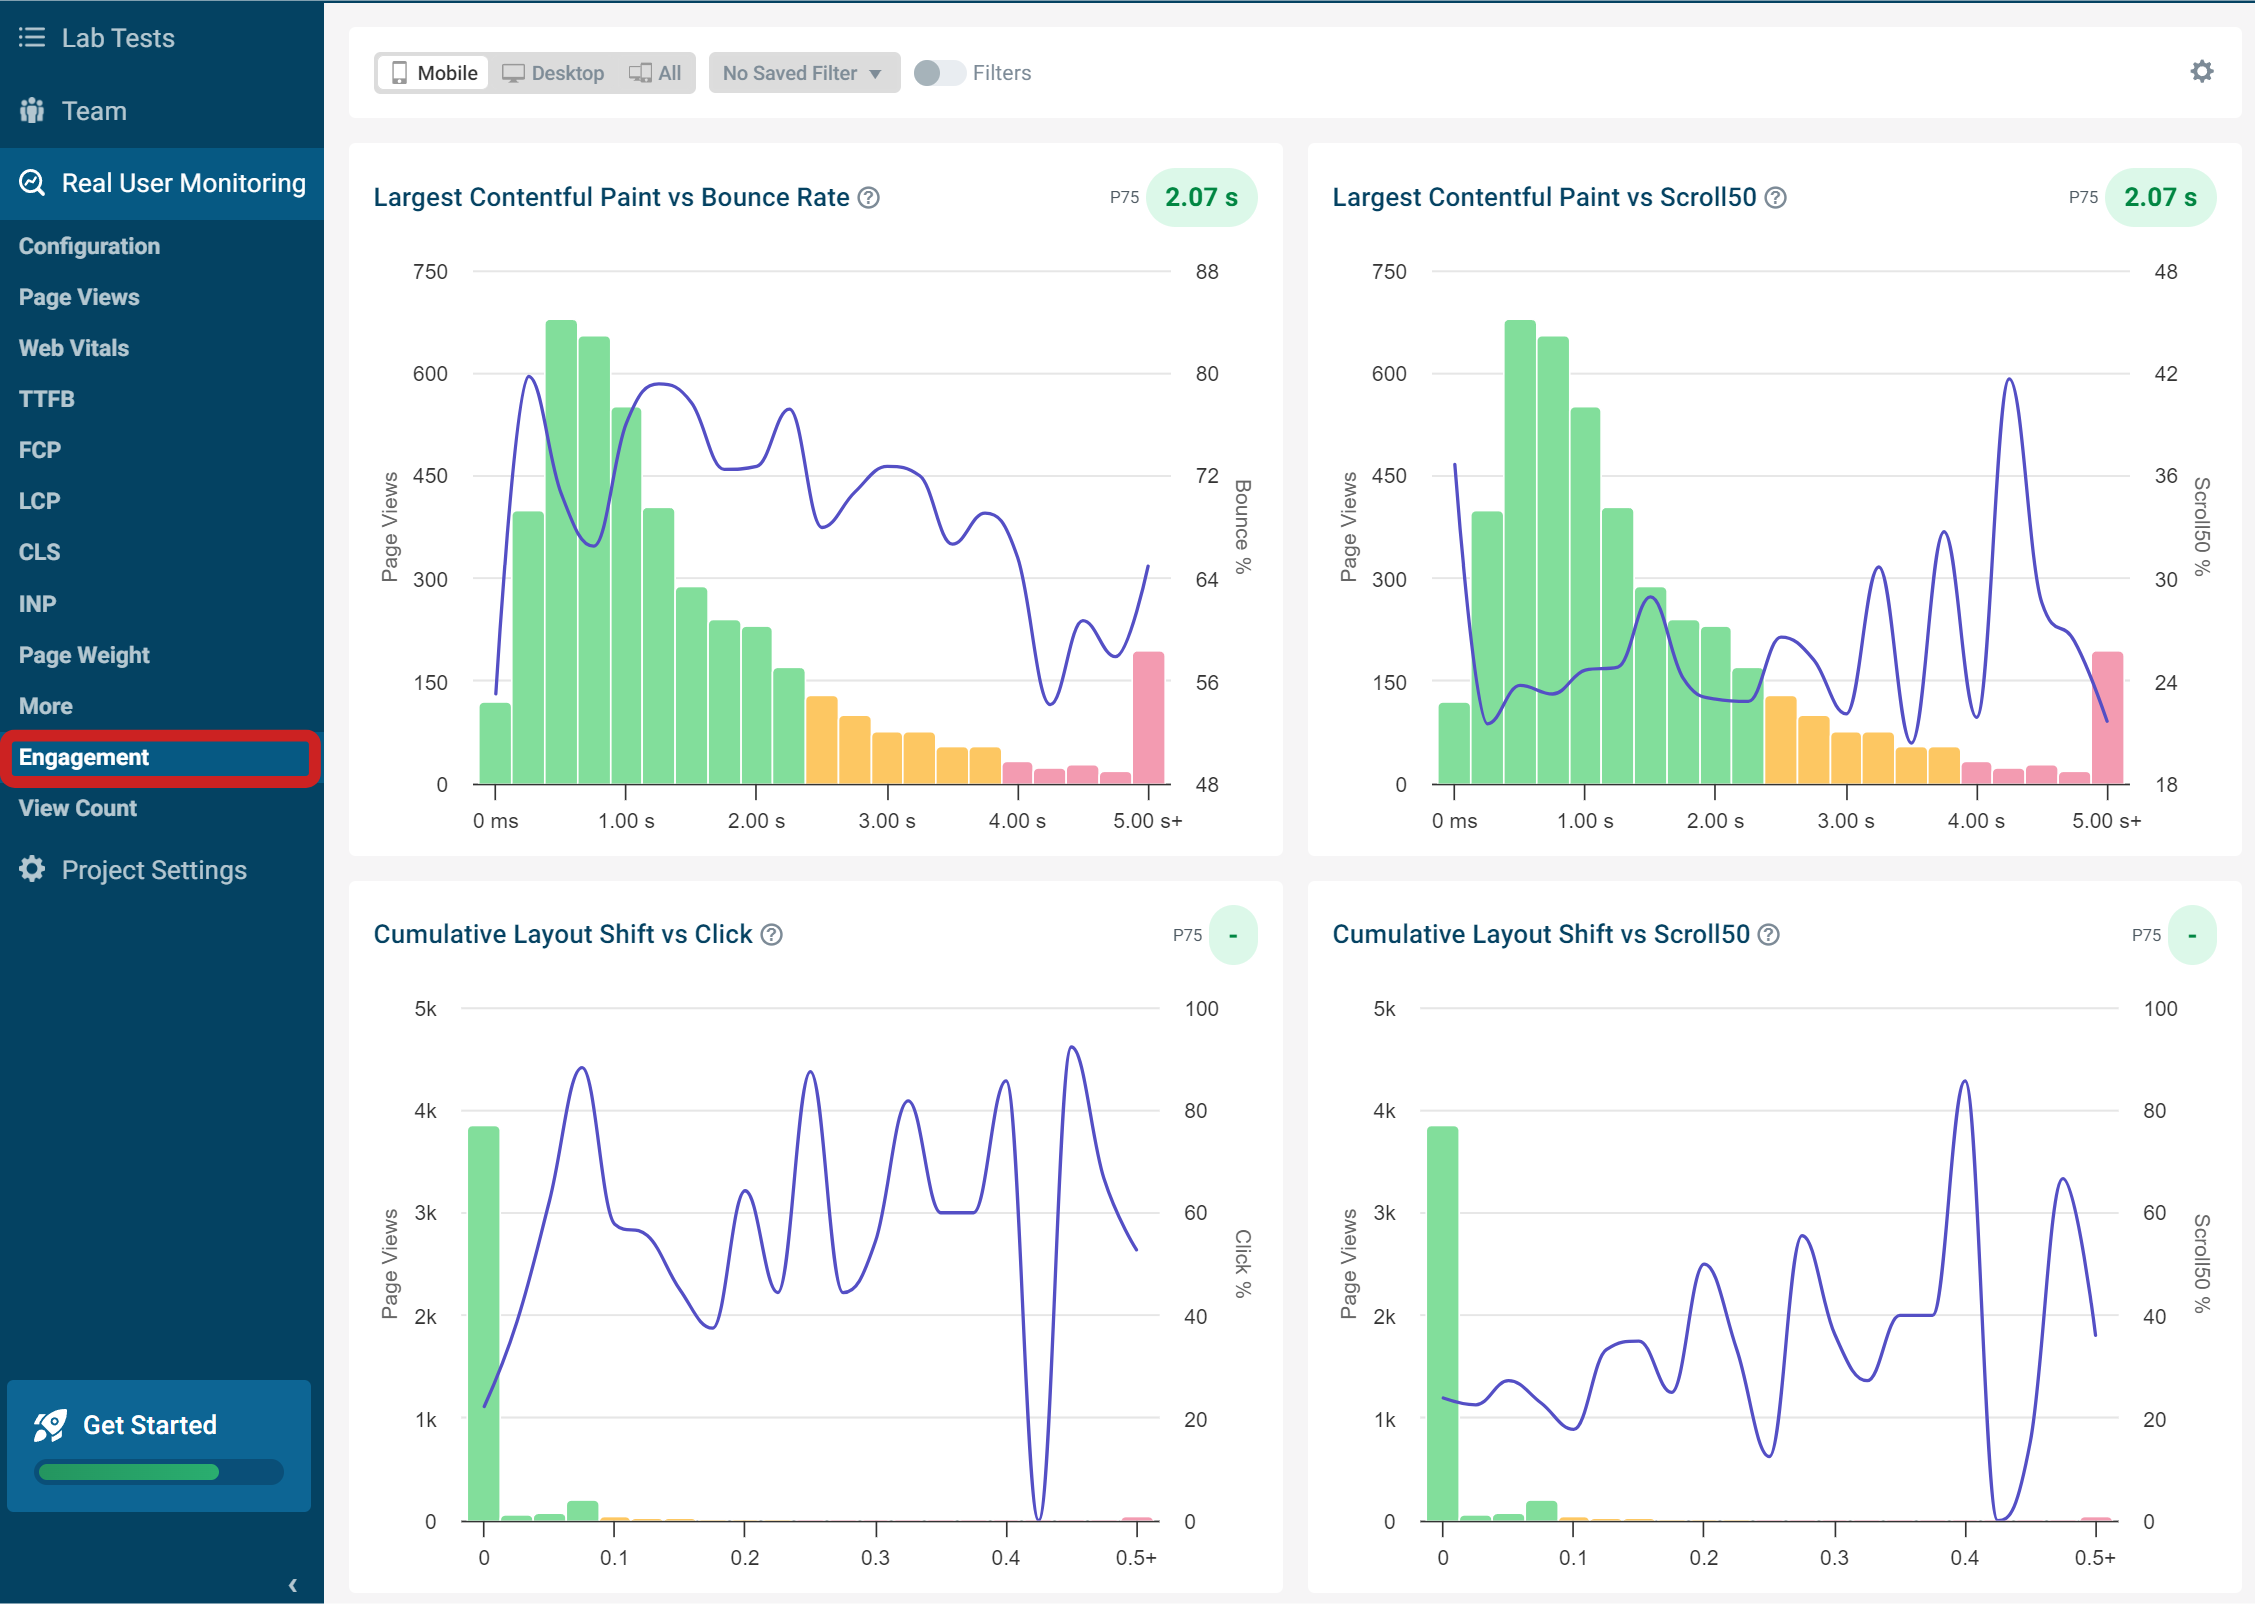The height and width of the screenshot is (1604, 2255).
Task: Open help for CLS vs Scroll50
Action: pos(1768,935)
